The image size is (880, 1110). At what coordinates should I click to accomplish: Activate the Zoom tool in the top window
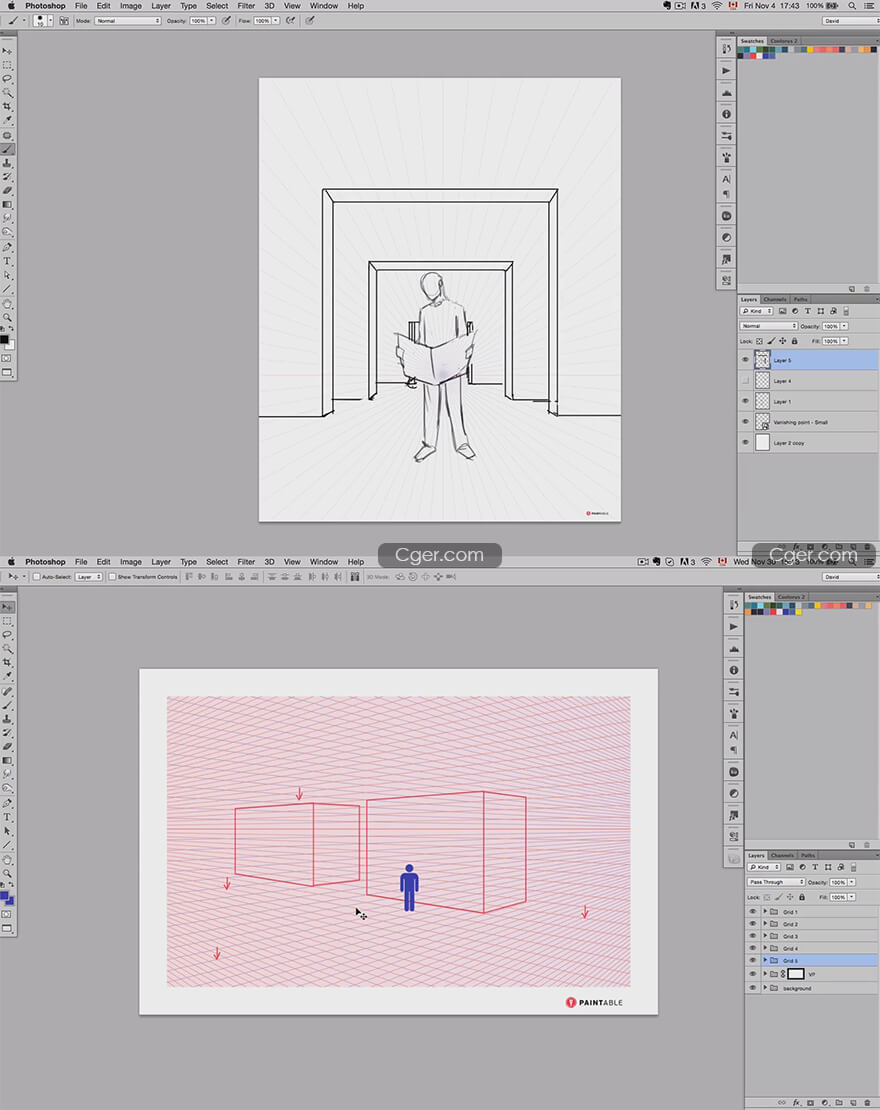coord(7,317)
